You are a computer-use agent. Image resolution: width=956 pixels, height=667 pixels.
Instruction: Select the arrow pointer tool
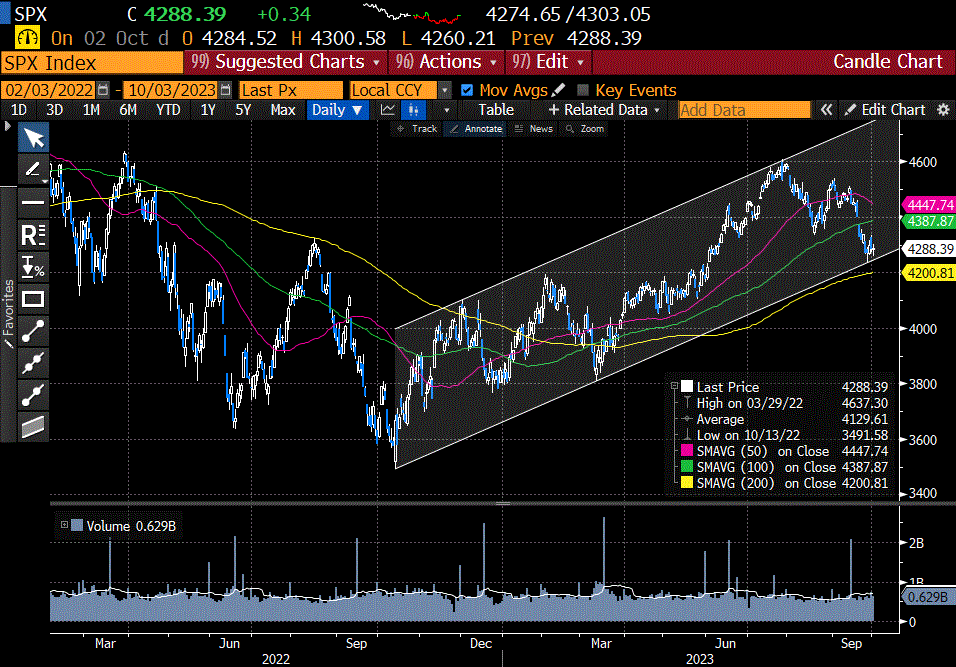(x=34, y=137)
